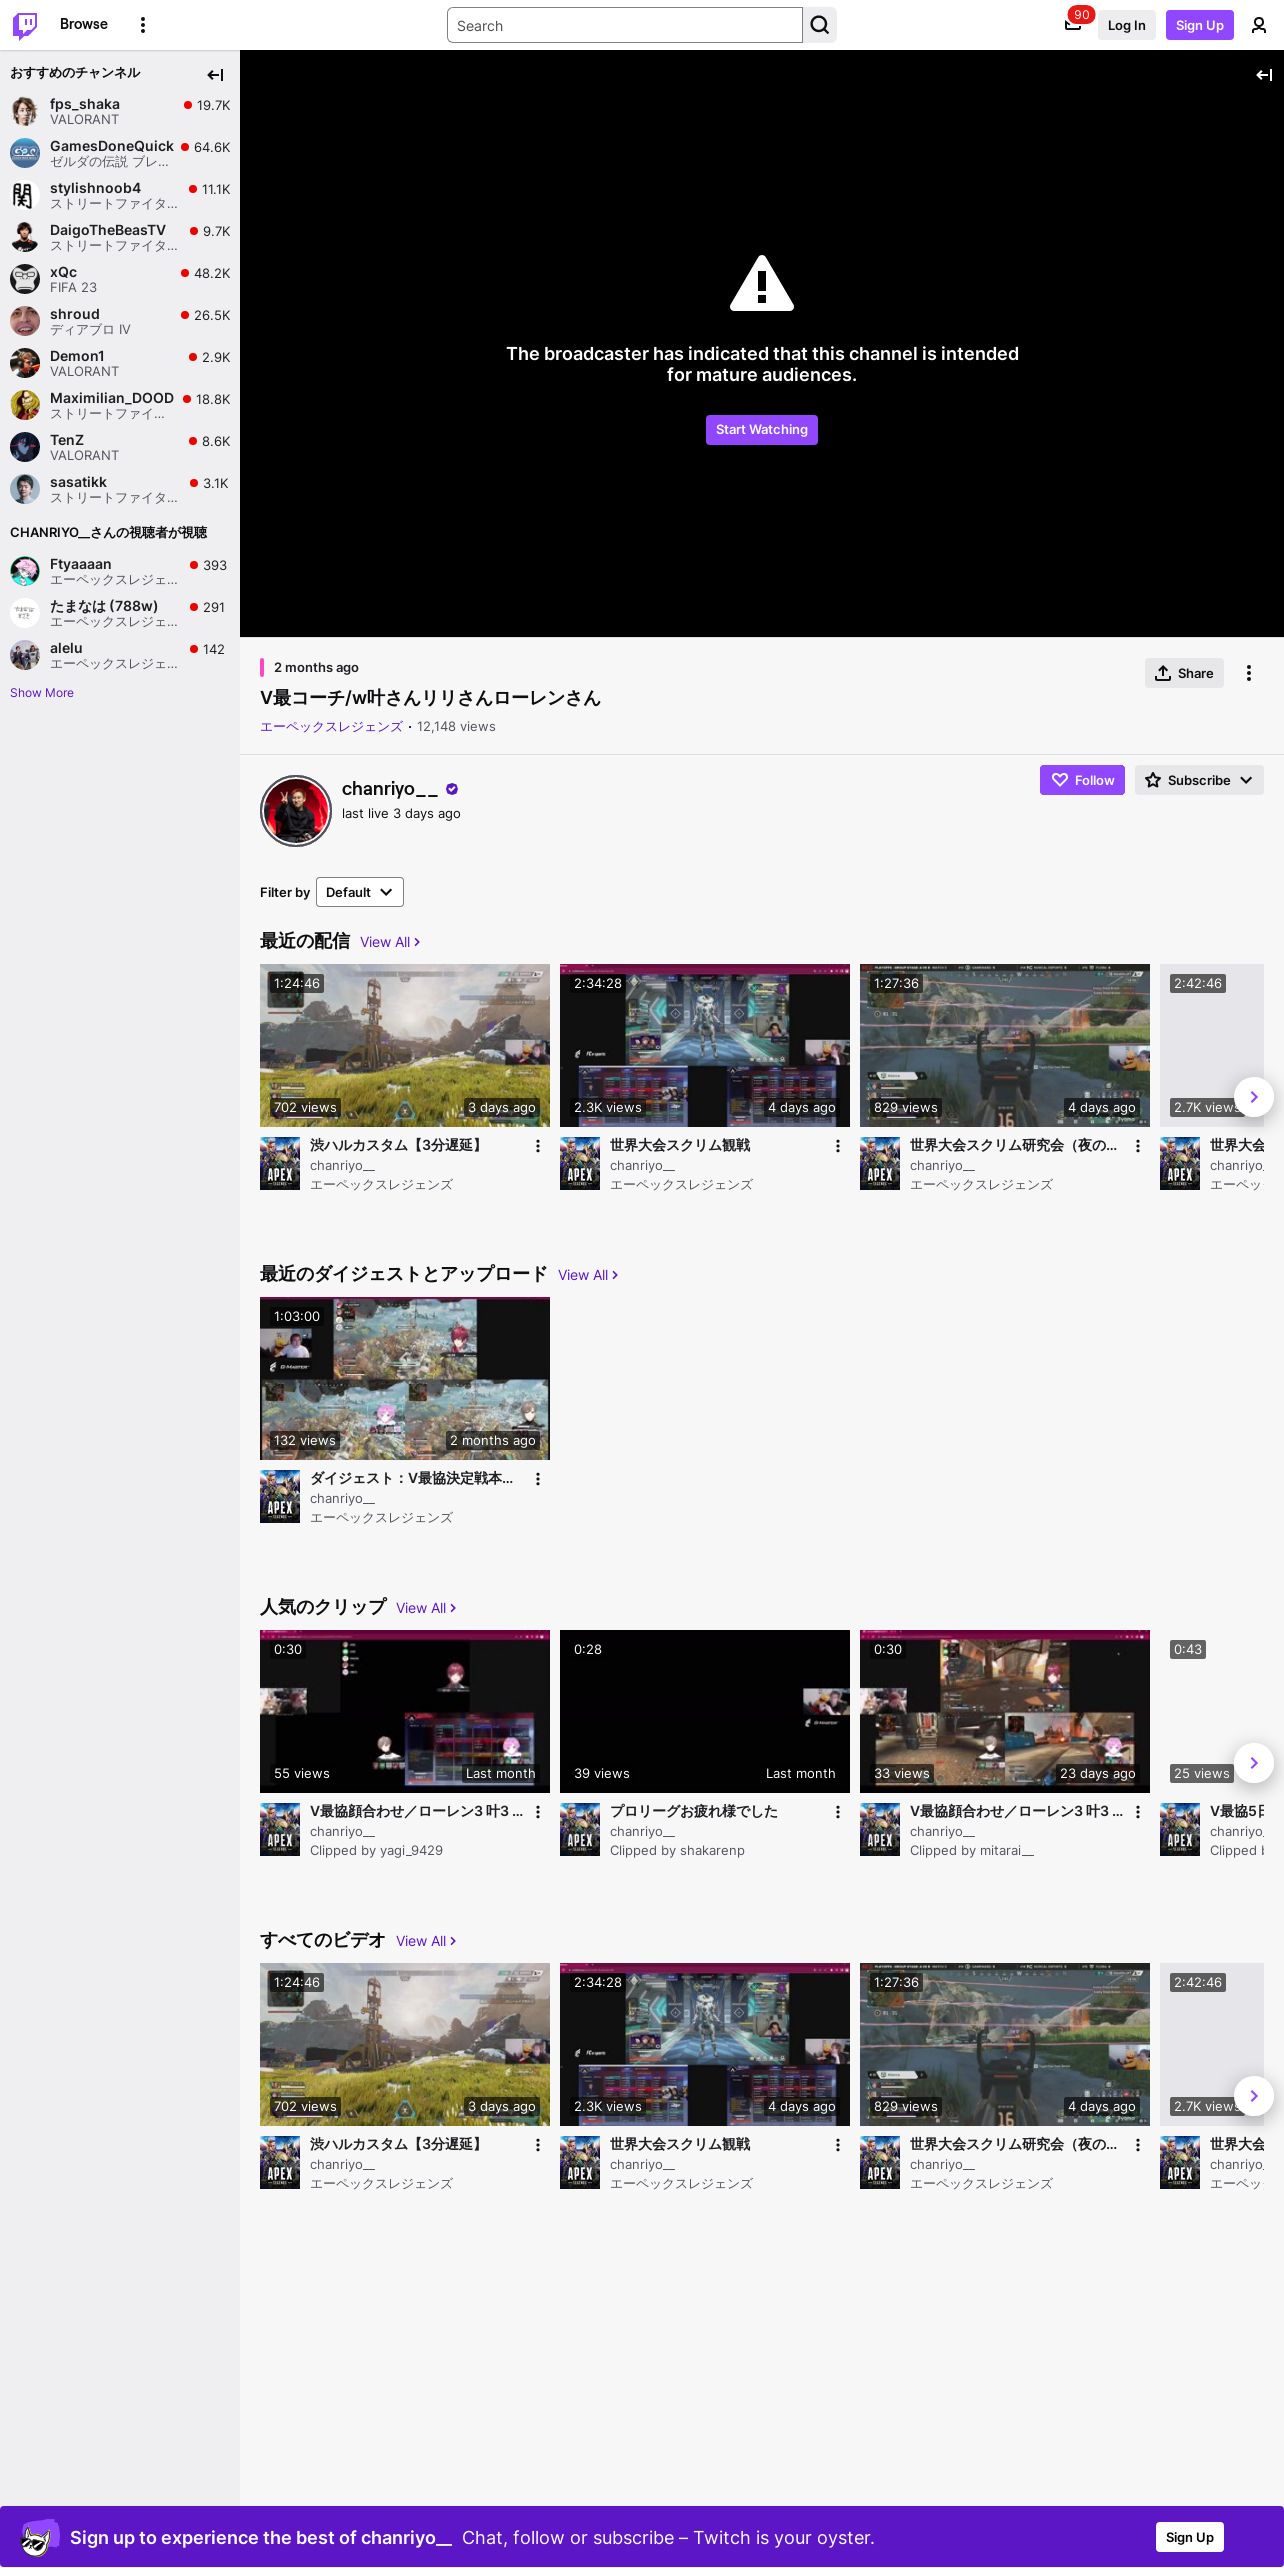Screen dimensions: 1284x2568
Task: Click the chanriyo__ profile avatar
Action: point(296,810)
